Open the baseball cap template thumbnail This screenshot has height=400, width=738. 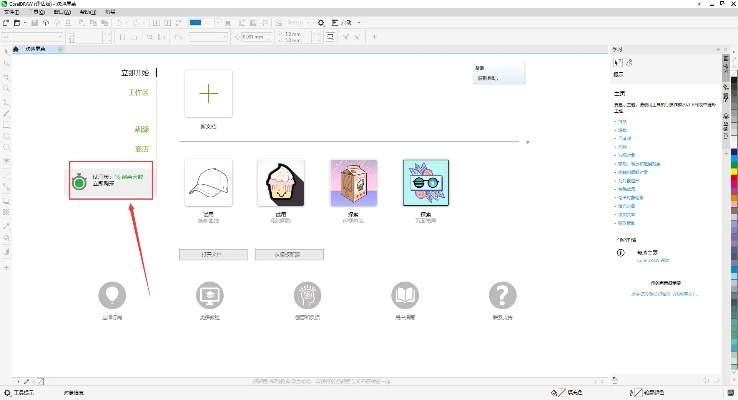208,183
